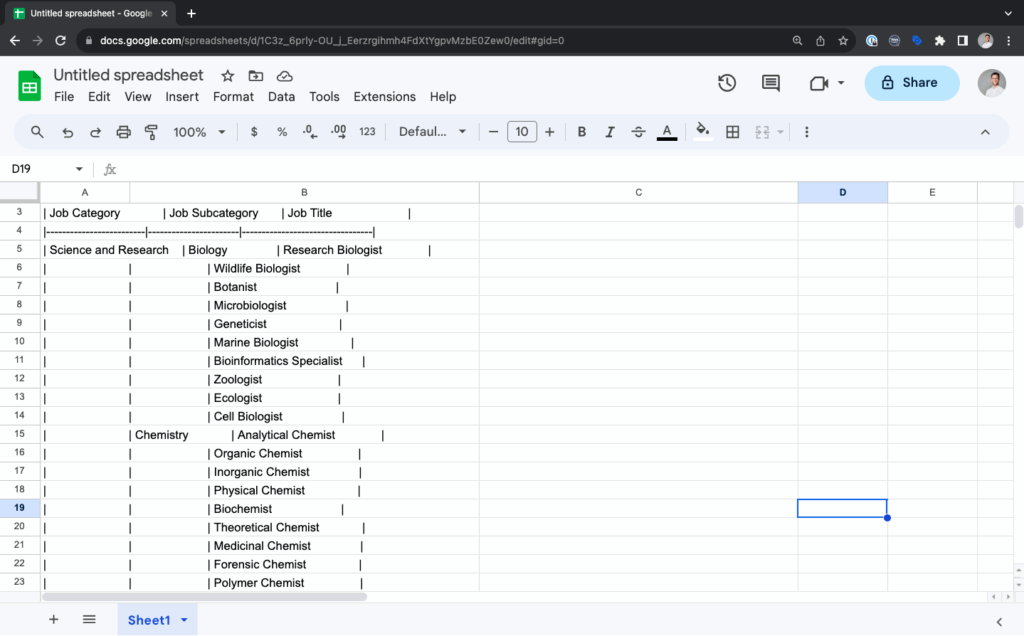
Task: Open Sheet1 tab options arrow
Action: pos(184,620)
